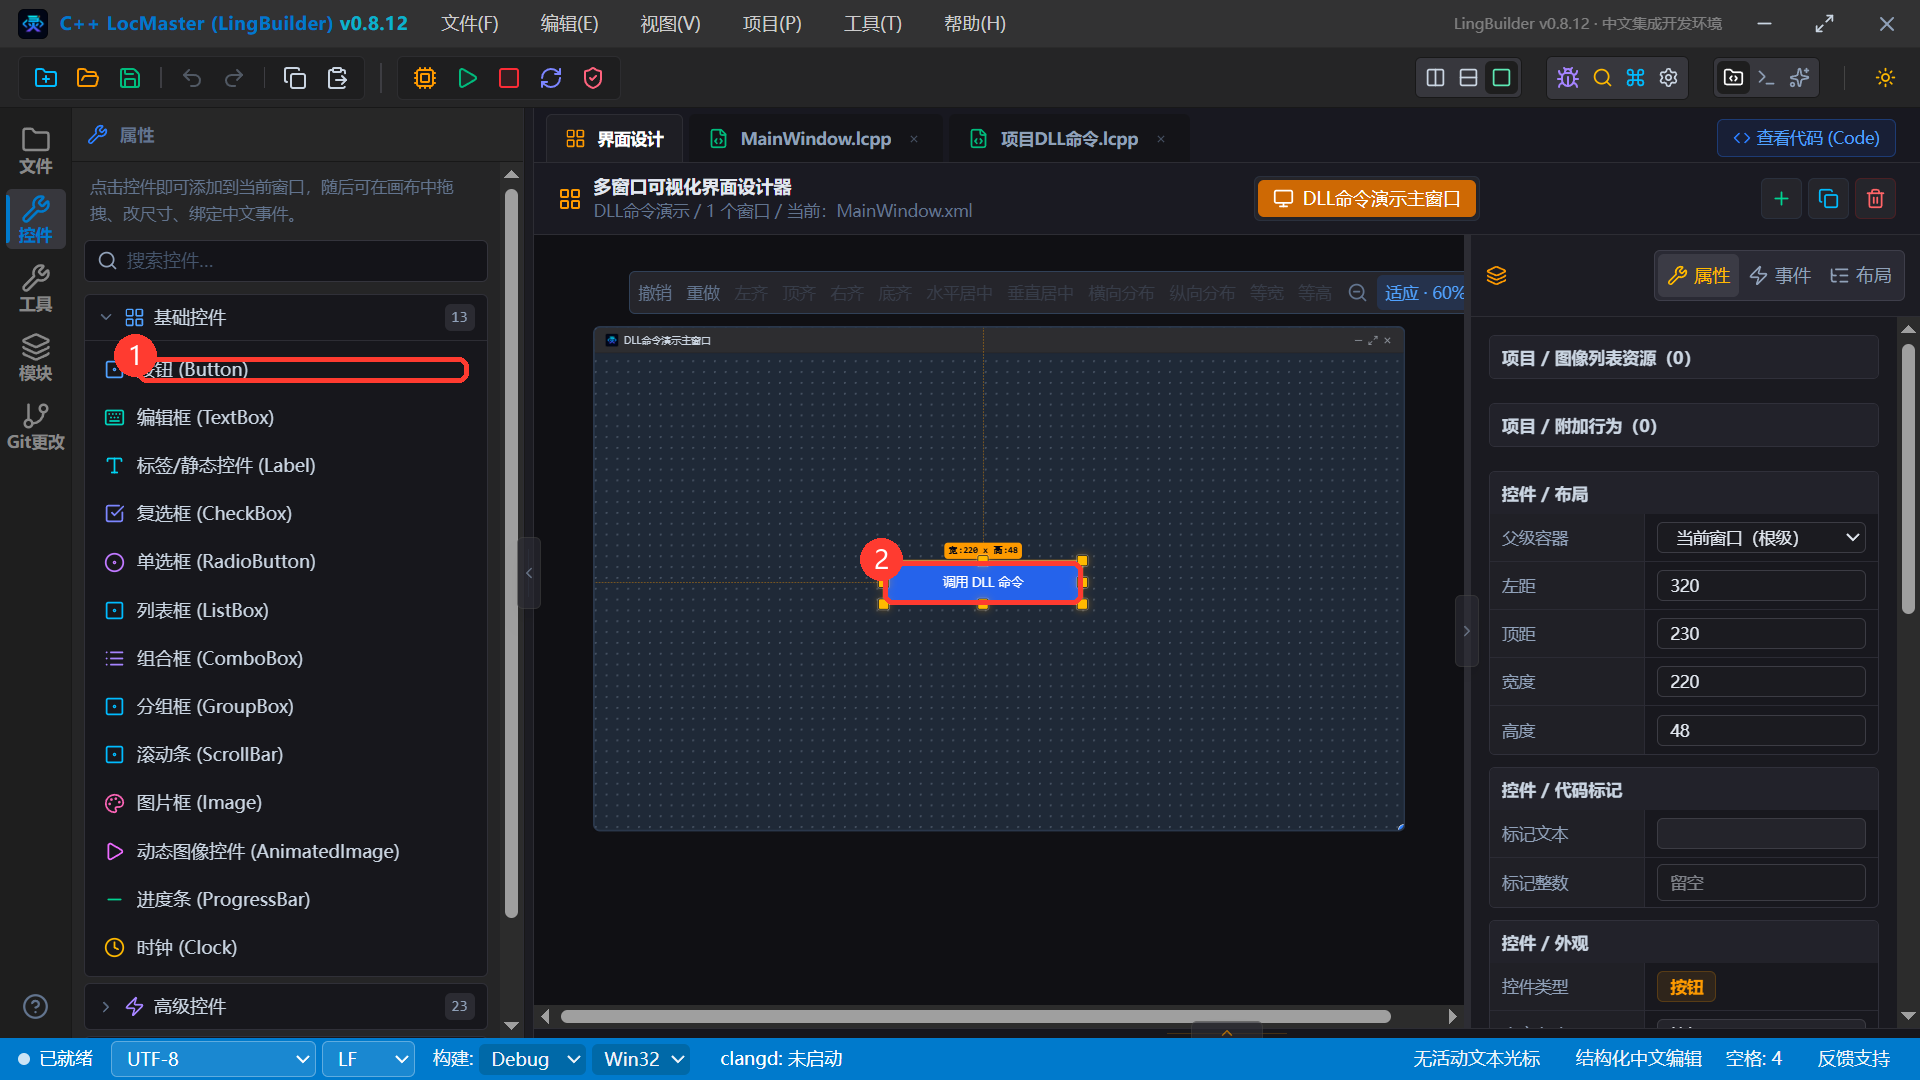Click the new project icon in toolbar

pyautogui.click(x=46, y=78)
